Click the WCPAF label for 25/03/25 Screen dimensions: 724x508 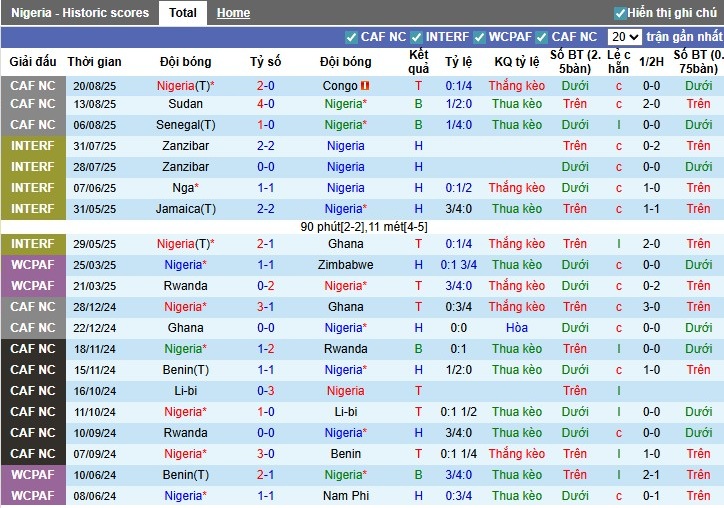click(33, 265)
